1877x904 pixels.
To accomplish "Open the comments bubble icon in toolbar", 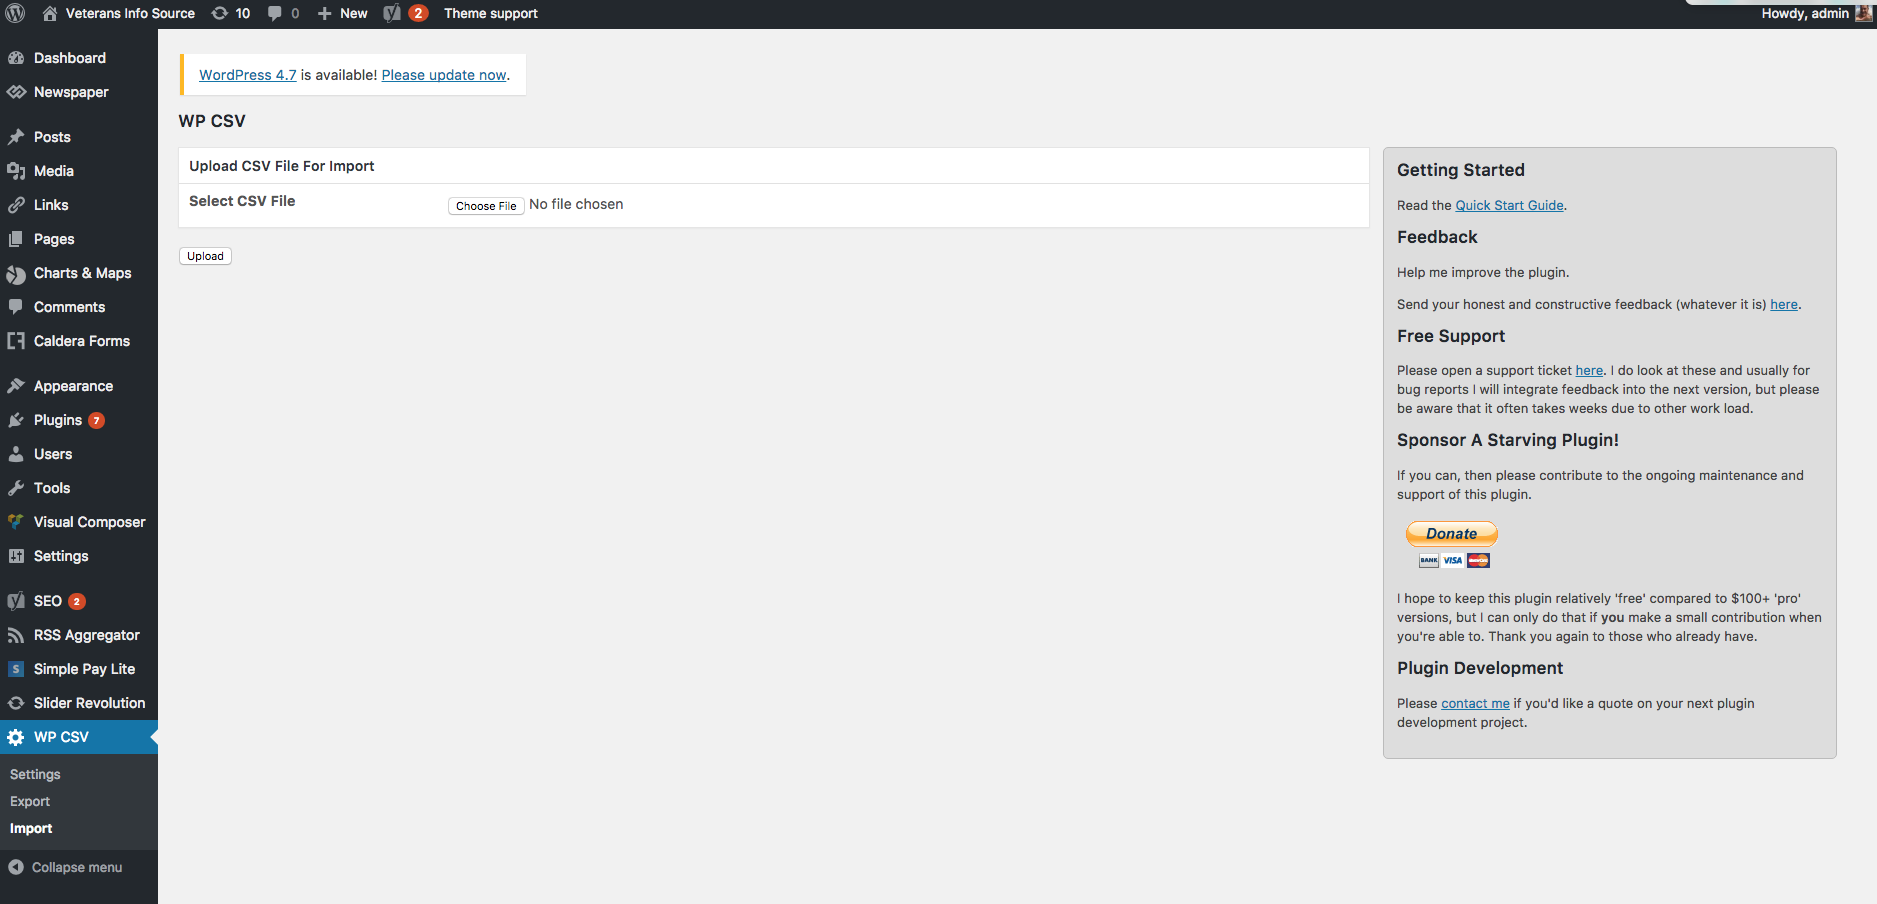I will pyautogui.click(x=275, y=13).
